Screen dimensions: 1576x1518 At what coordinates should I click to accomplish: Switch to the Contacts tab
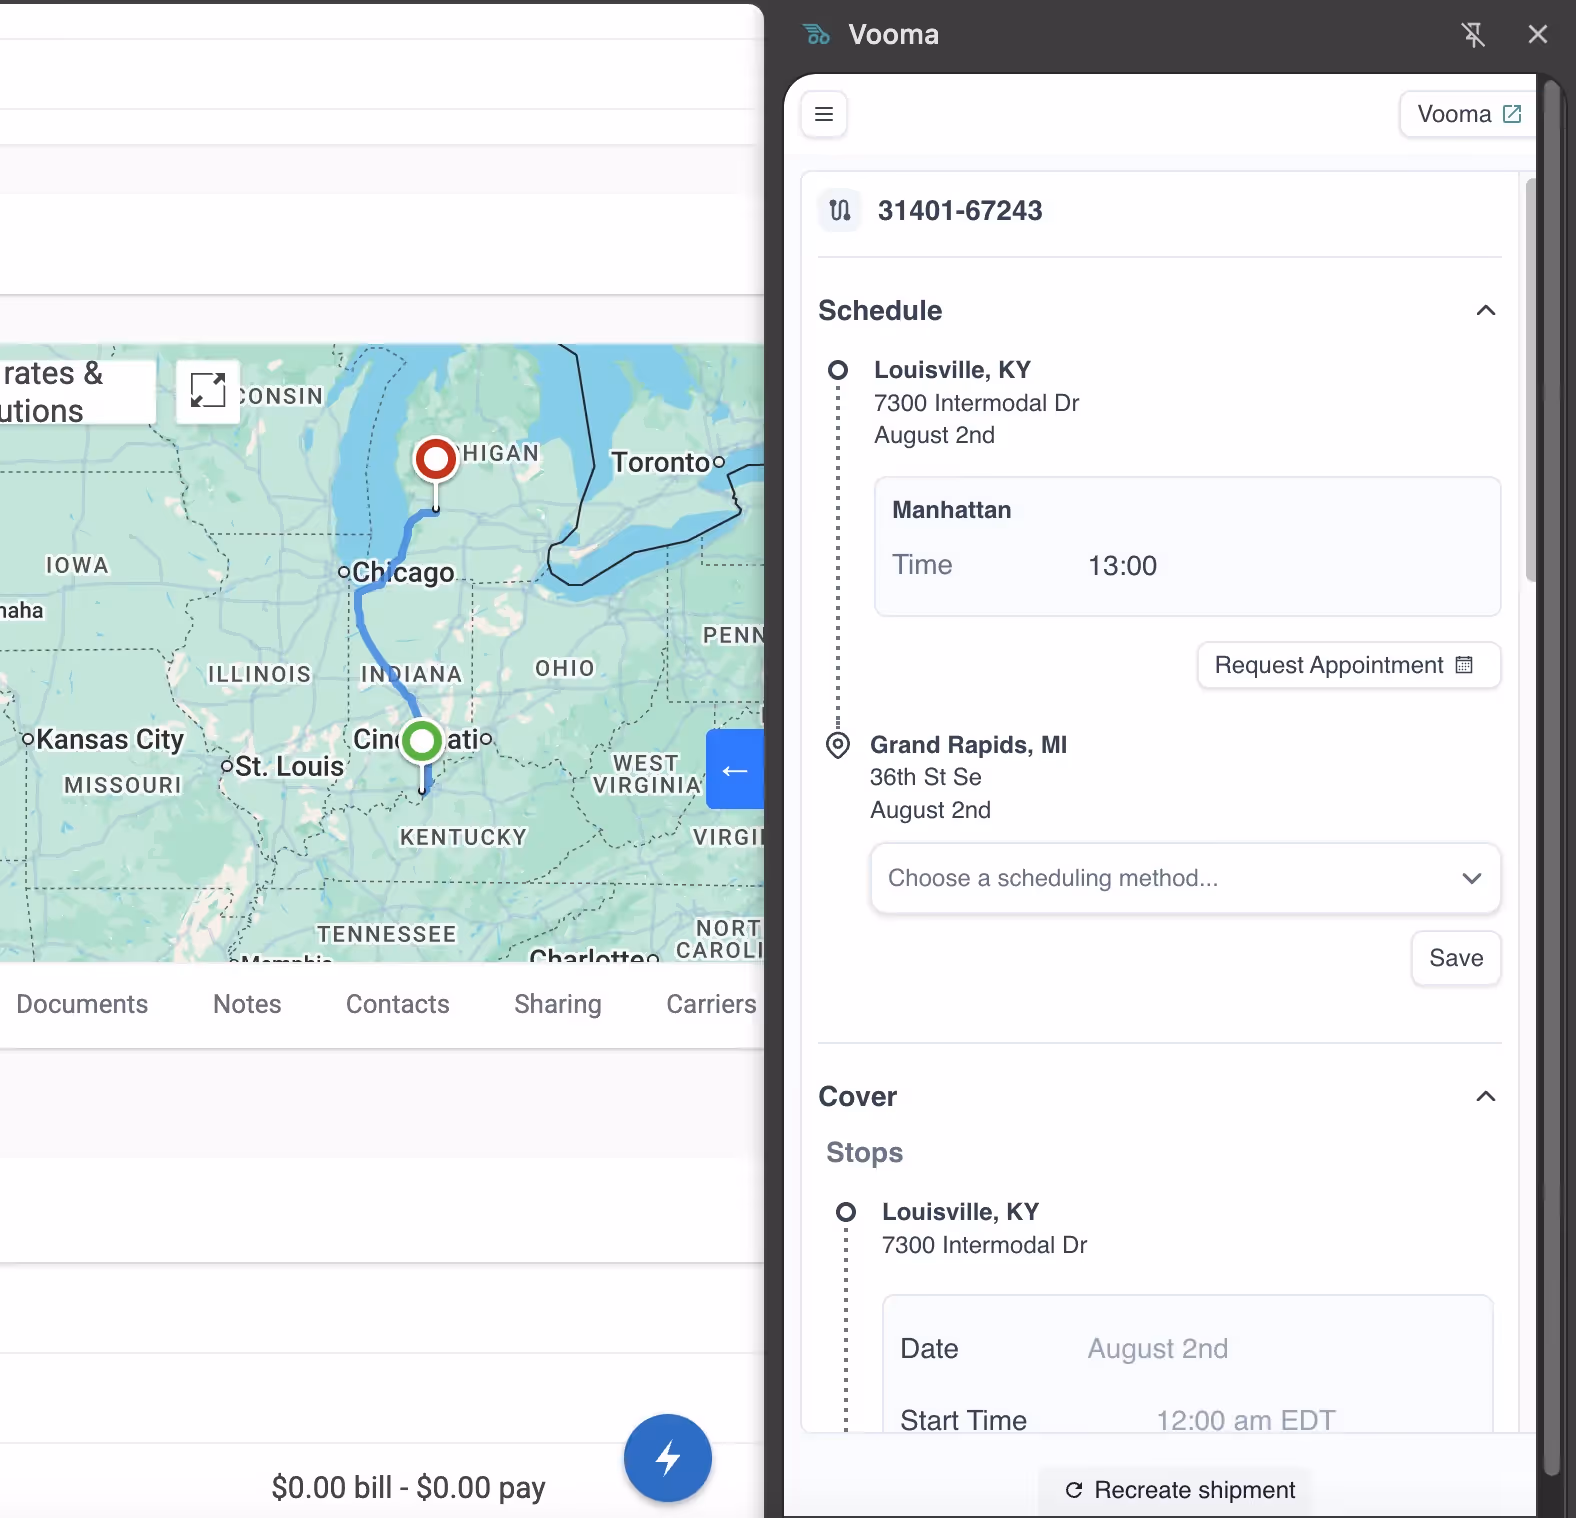pos(398,1004)
